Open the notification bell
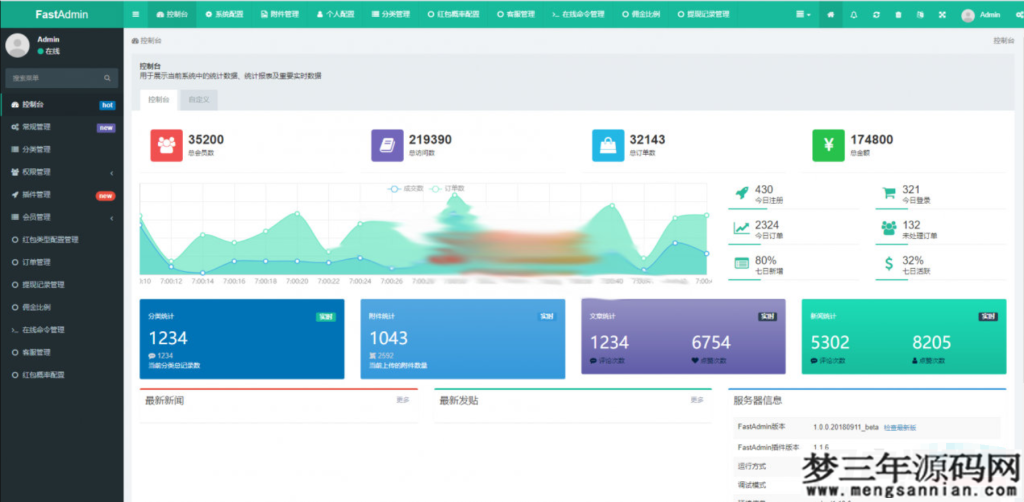1024x502 pixels. 853,15
